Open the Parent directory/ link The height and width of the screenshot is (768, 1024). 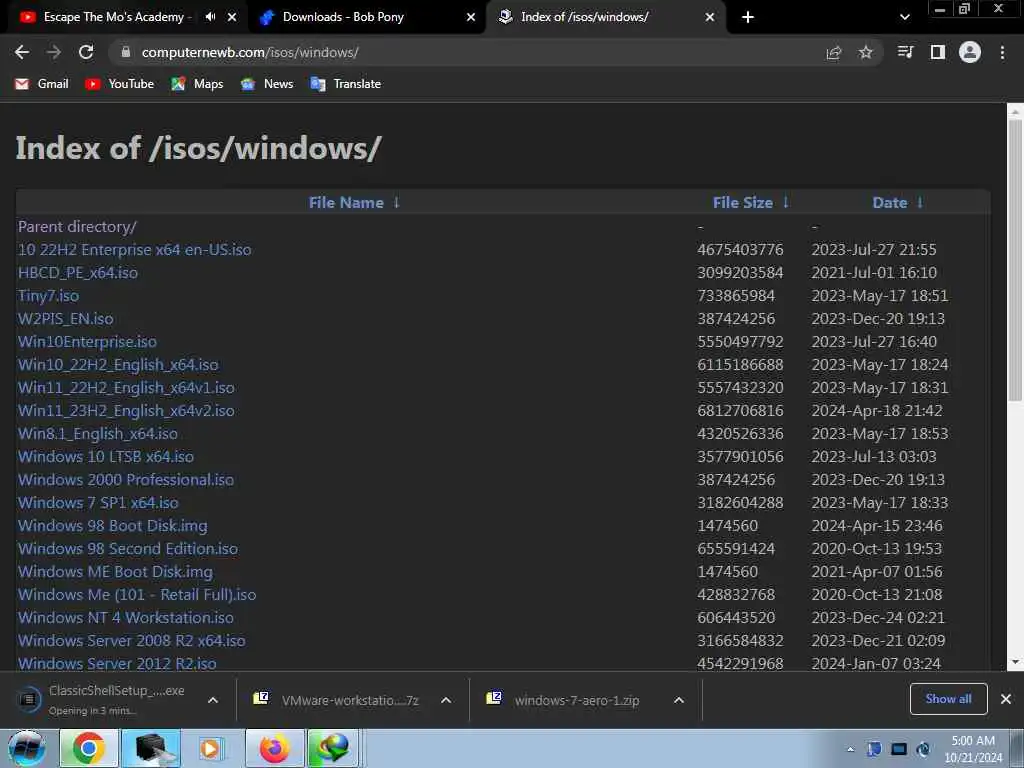click(x=77, y=227)
